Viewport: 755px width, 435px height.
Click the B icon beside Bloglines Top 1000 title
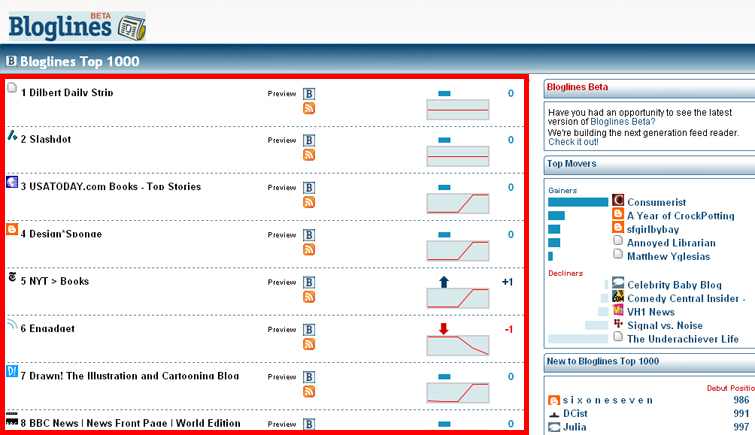click(11, 61)
